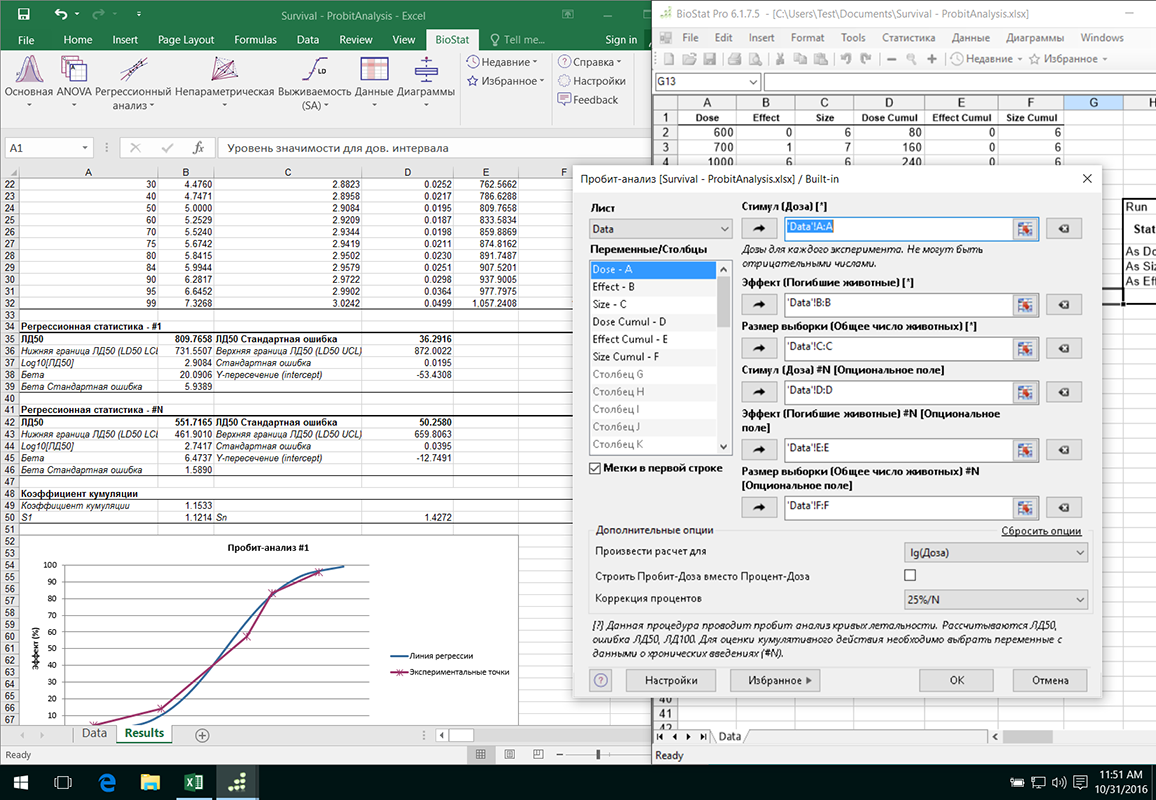Viewport: 1156px width, 800px height.
Task: Click Undo in Excel quick access toolbar
Action: [60, 14]
